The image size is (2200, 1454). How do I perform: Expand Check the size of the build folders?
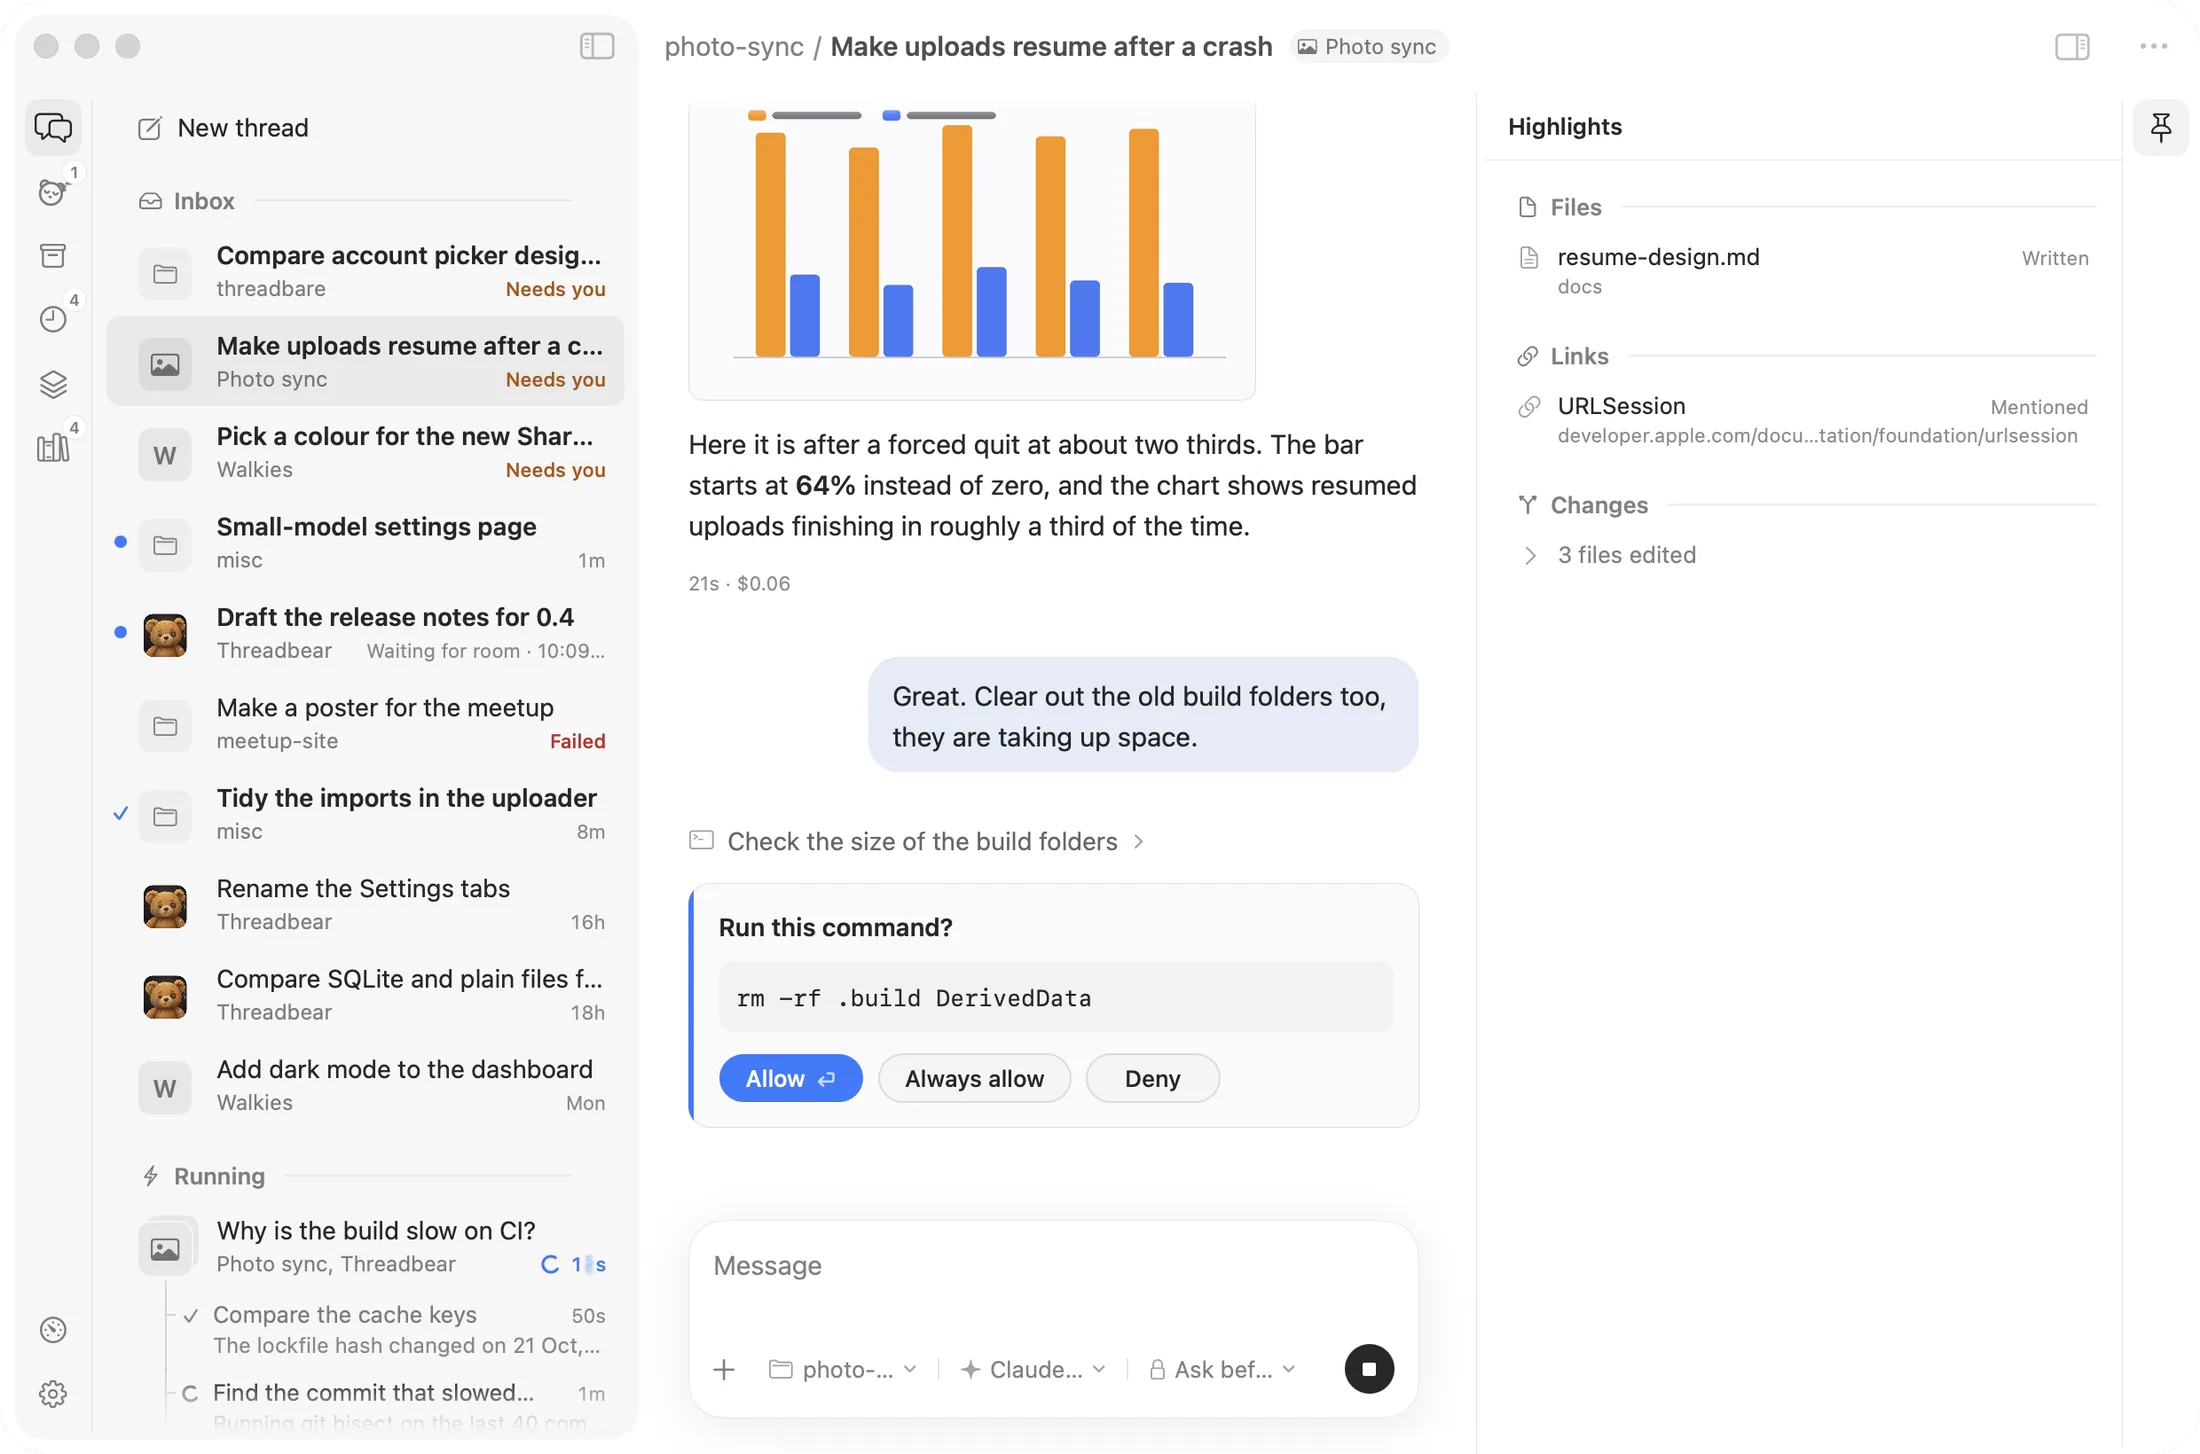pos(917,841)
